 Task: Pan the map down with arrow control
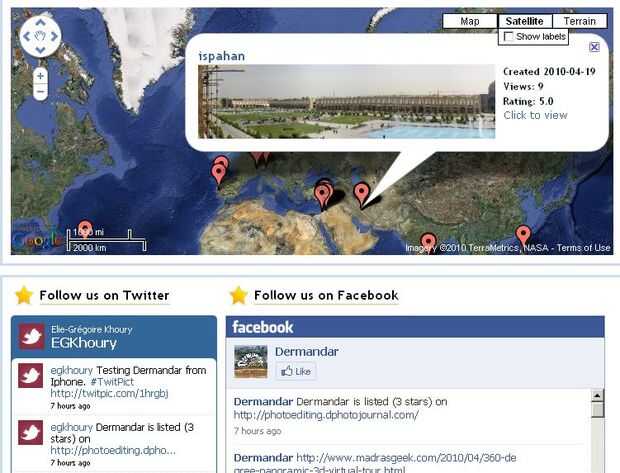[40, 50]
